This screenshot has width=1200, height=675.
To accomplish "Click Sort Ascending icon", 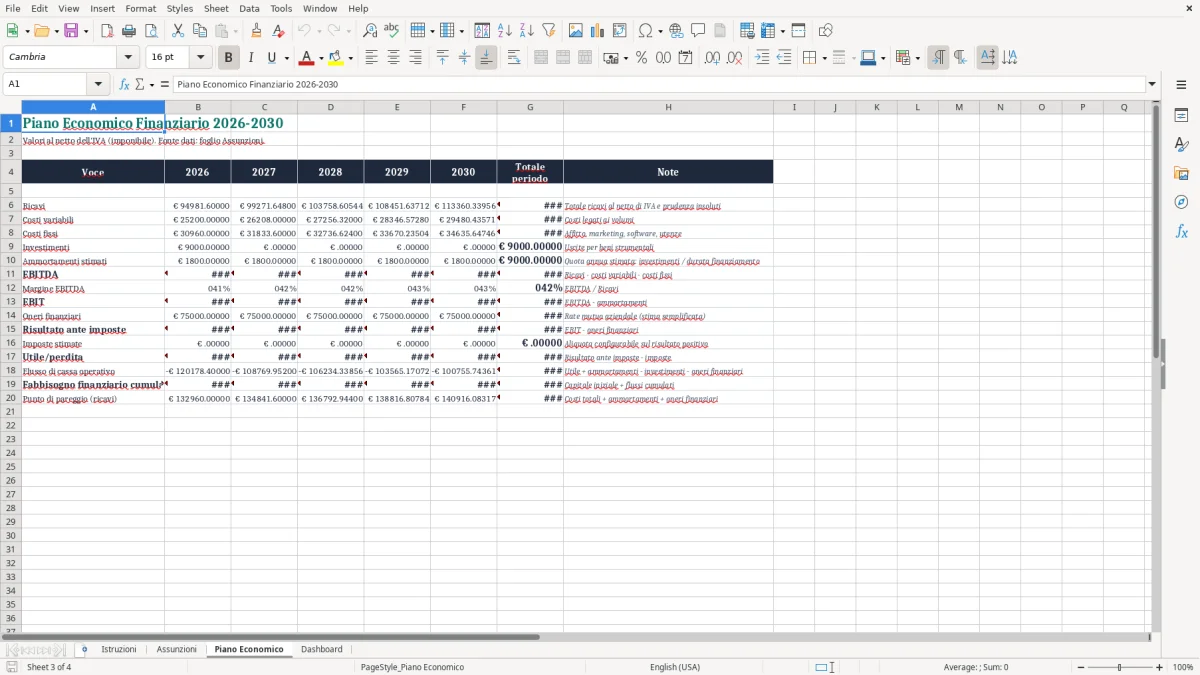I will [x=505, y=31].
